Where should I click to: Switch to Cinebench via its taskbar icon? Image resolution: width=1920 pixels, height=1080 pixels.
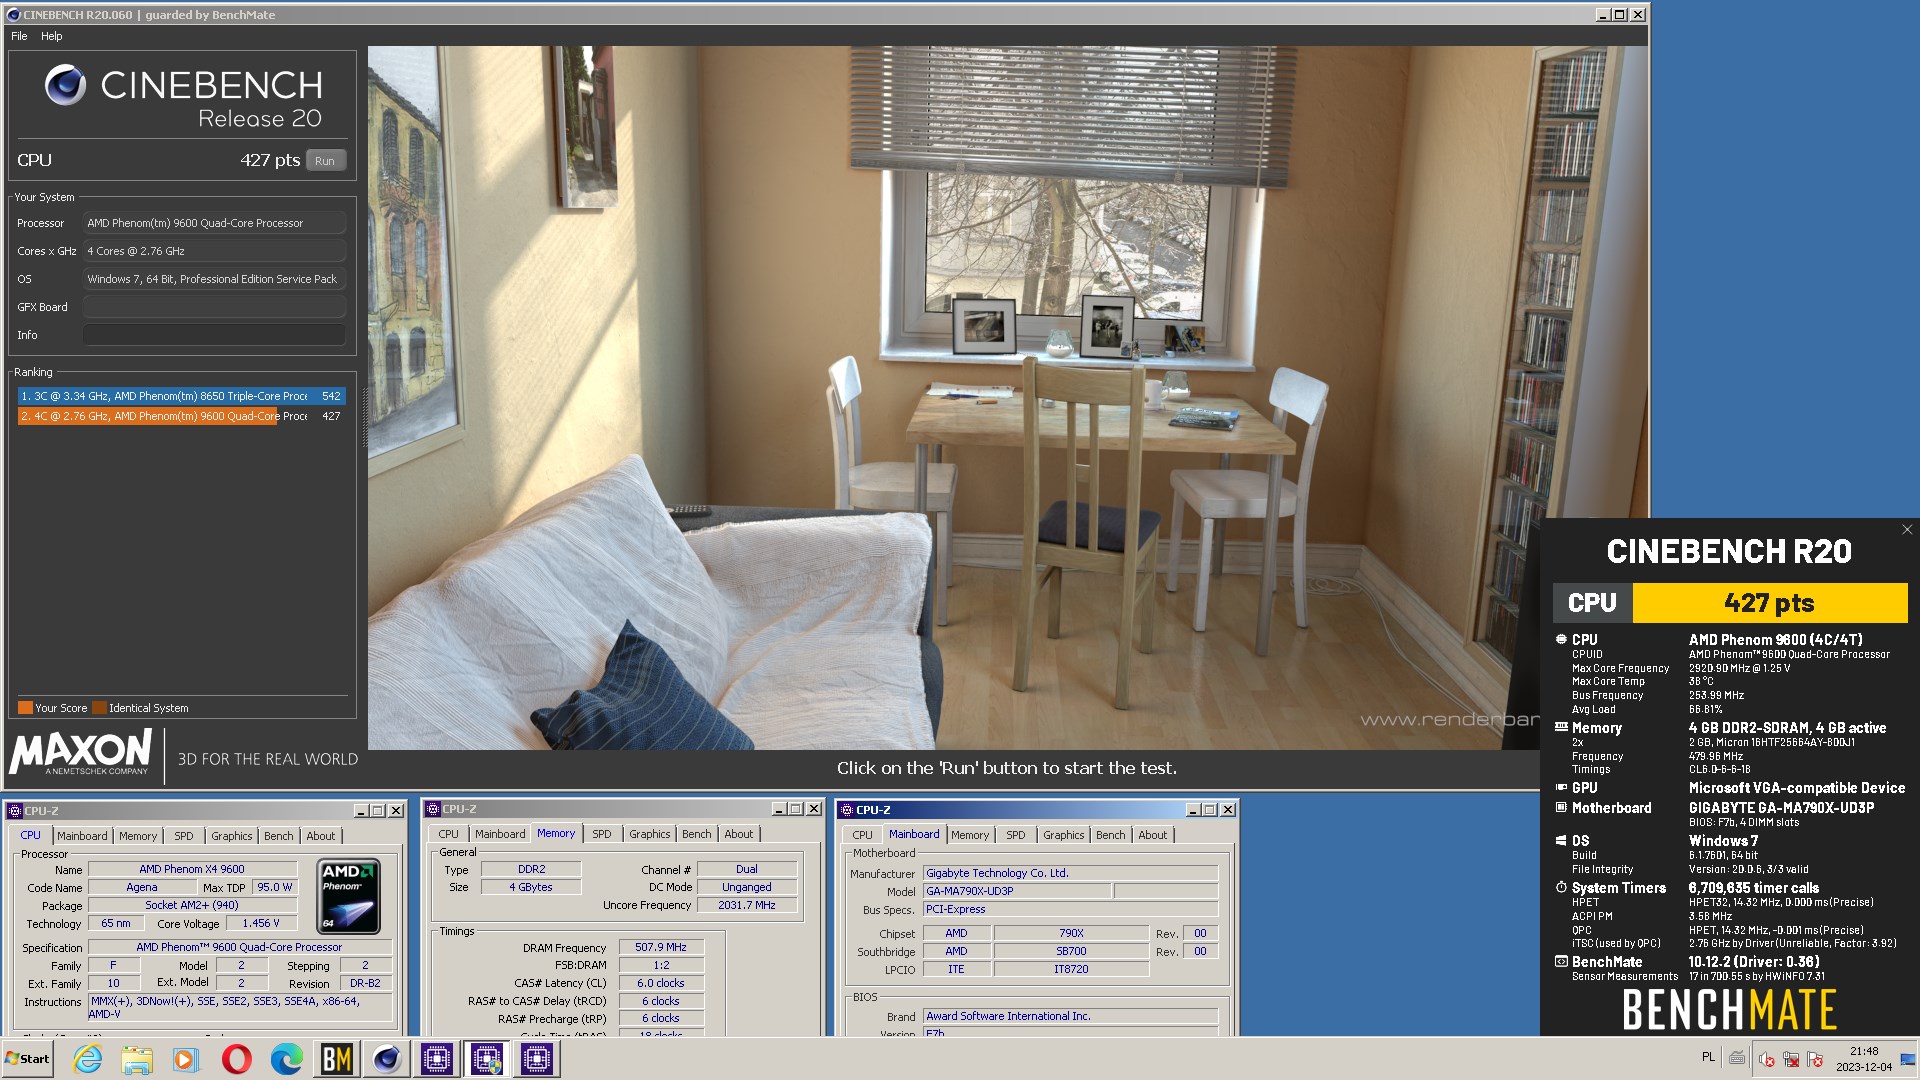tap(386, 1058)
